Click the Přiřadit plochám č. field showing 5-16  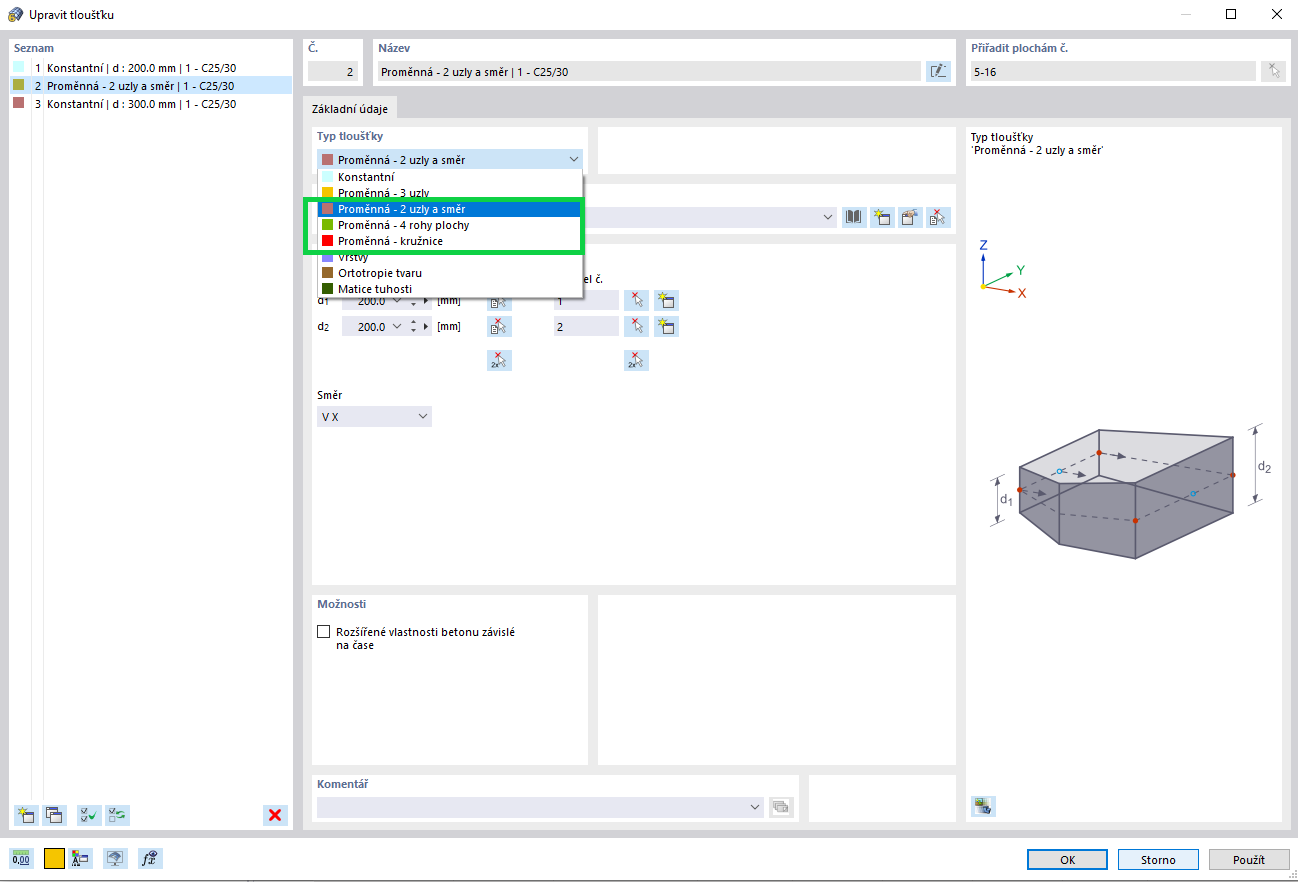pos(1113,71)
